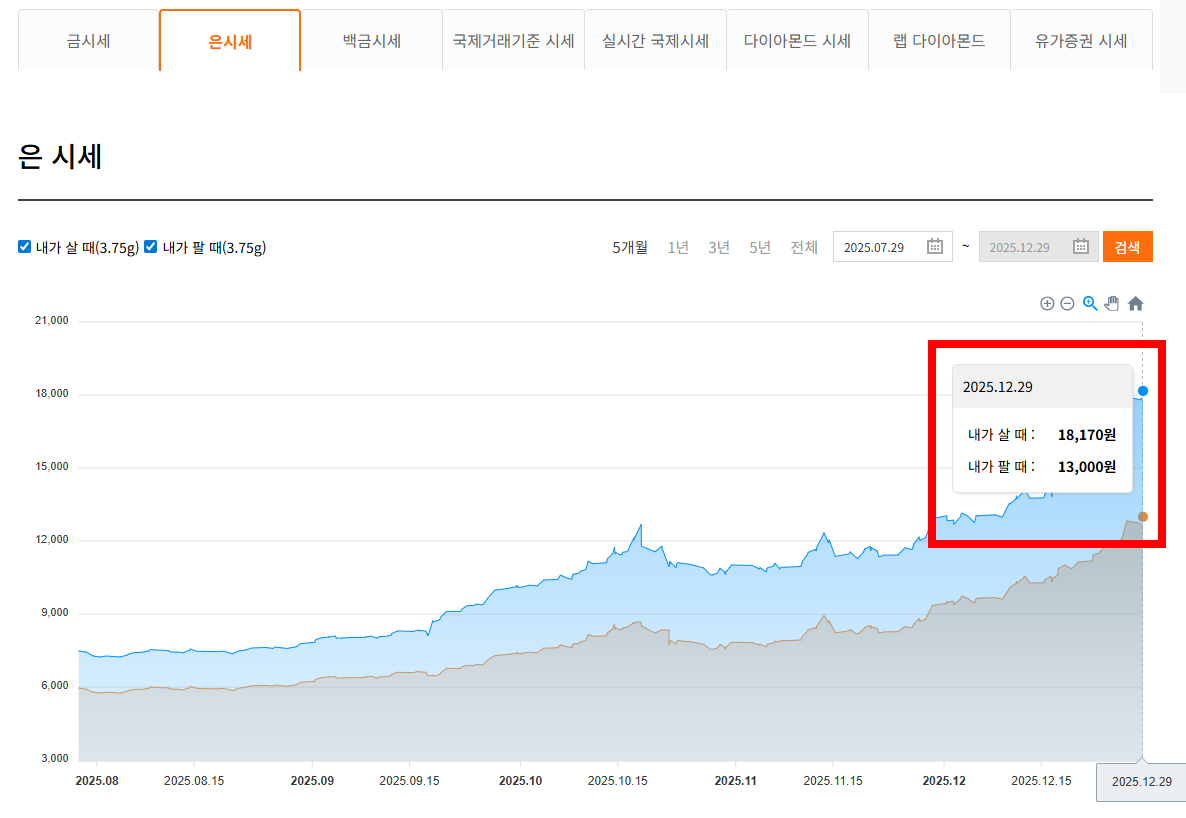
Task: Activate the hand pan tool
Action: pos(1111,303)
